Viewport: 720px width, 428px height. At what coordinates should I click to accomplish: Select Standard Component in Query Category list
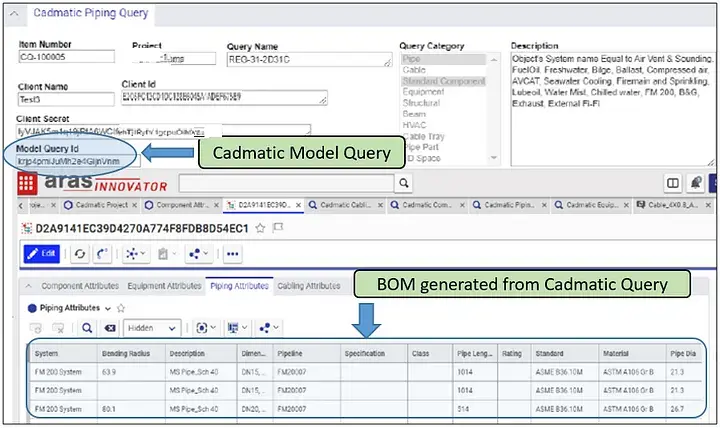443,81
